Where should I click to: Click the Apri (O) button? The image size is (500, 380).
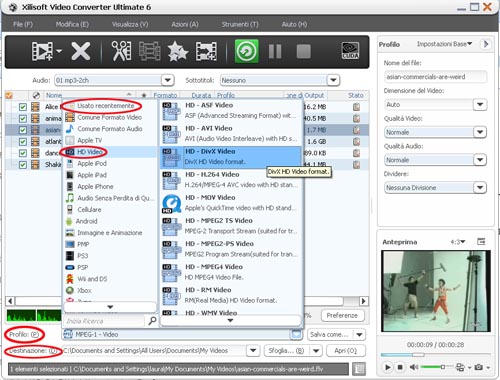click(345, 351)
